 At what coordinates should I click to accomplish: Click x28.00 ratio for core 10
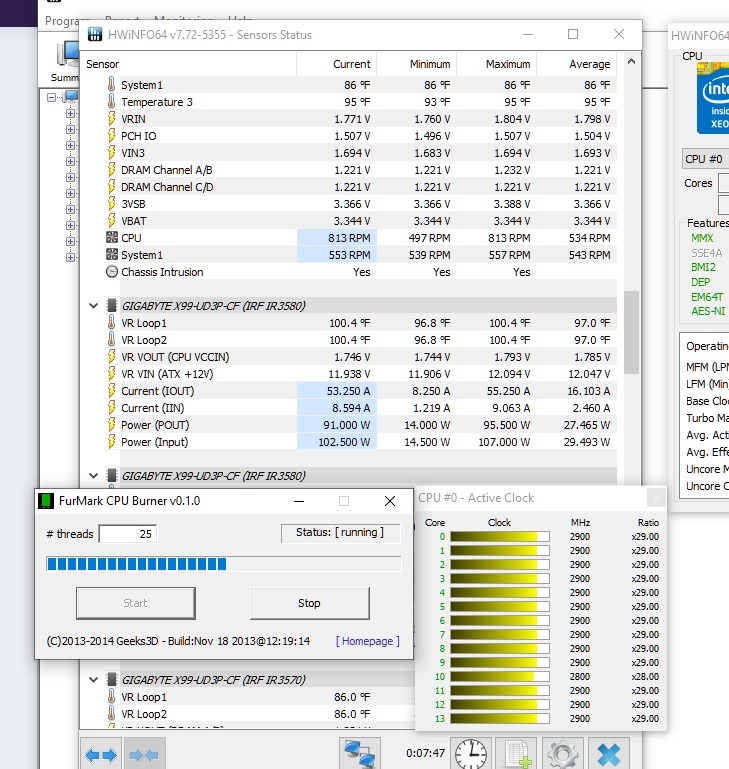pyautogui.click(x=645, y=676)
